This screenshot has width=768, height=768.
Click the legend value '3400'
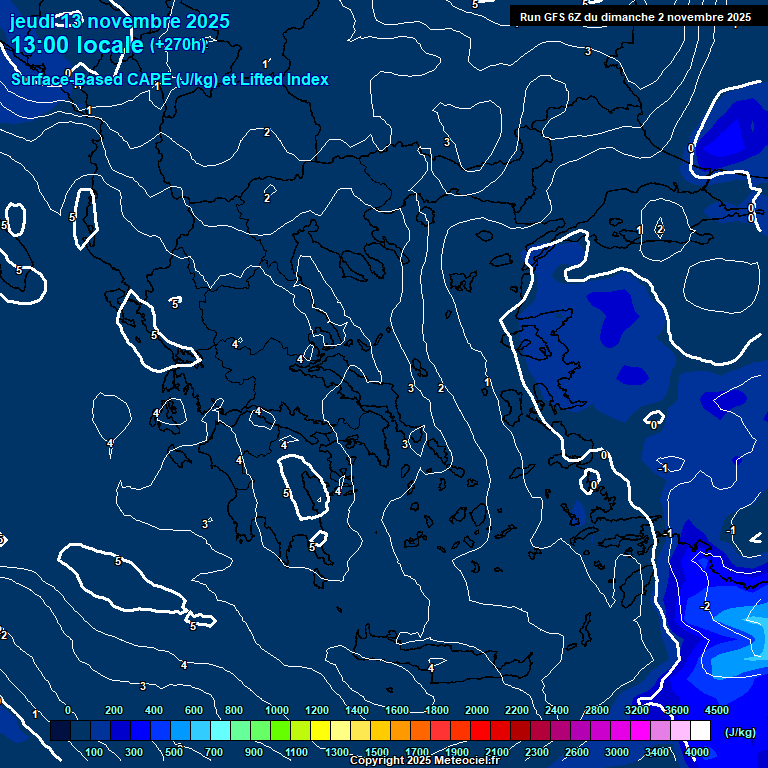(x=657, y=752)
